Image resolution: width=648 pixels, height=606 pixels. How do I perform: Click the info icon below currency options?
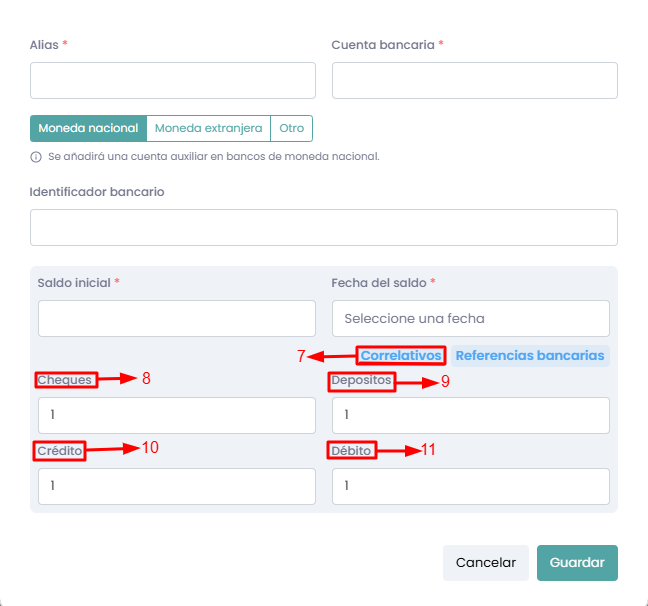36,157
